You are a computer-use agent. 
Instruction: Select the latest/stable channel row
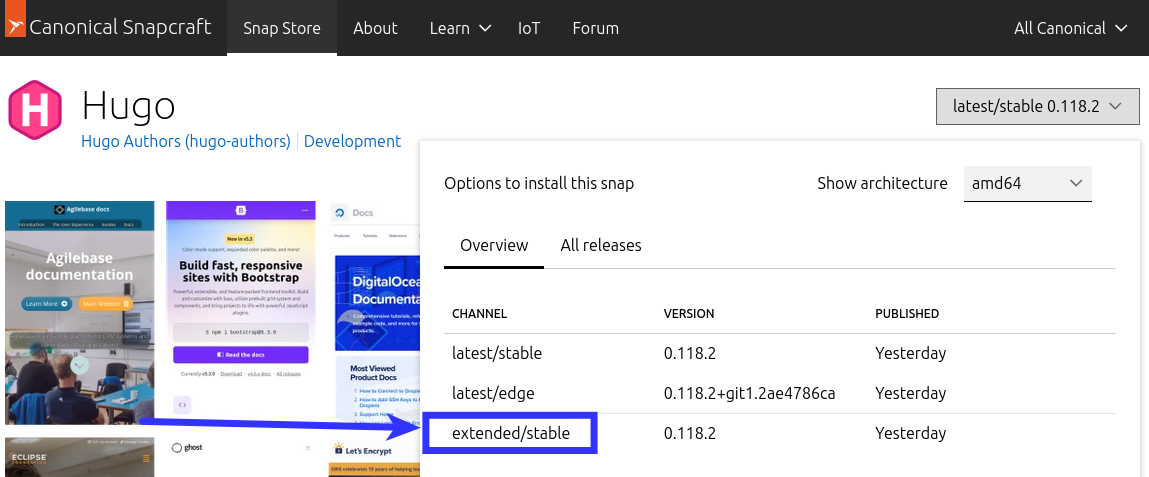(497, 353)
